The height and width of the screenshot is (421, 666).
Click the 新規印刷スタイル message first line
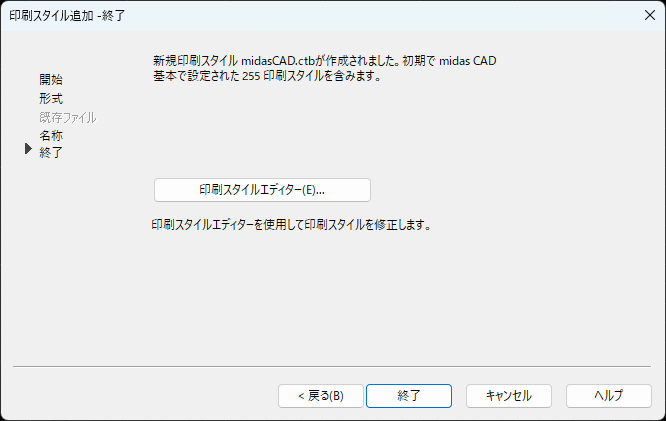[325, 61]
